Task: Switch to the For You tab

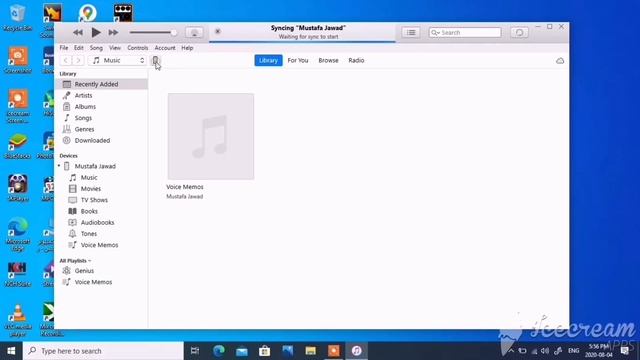Action: click(x=298, y=60)
